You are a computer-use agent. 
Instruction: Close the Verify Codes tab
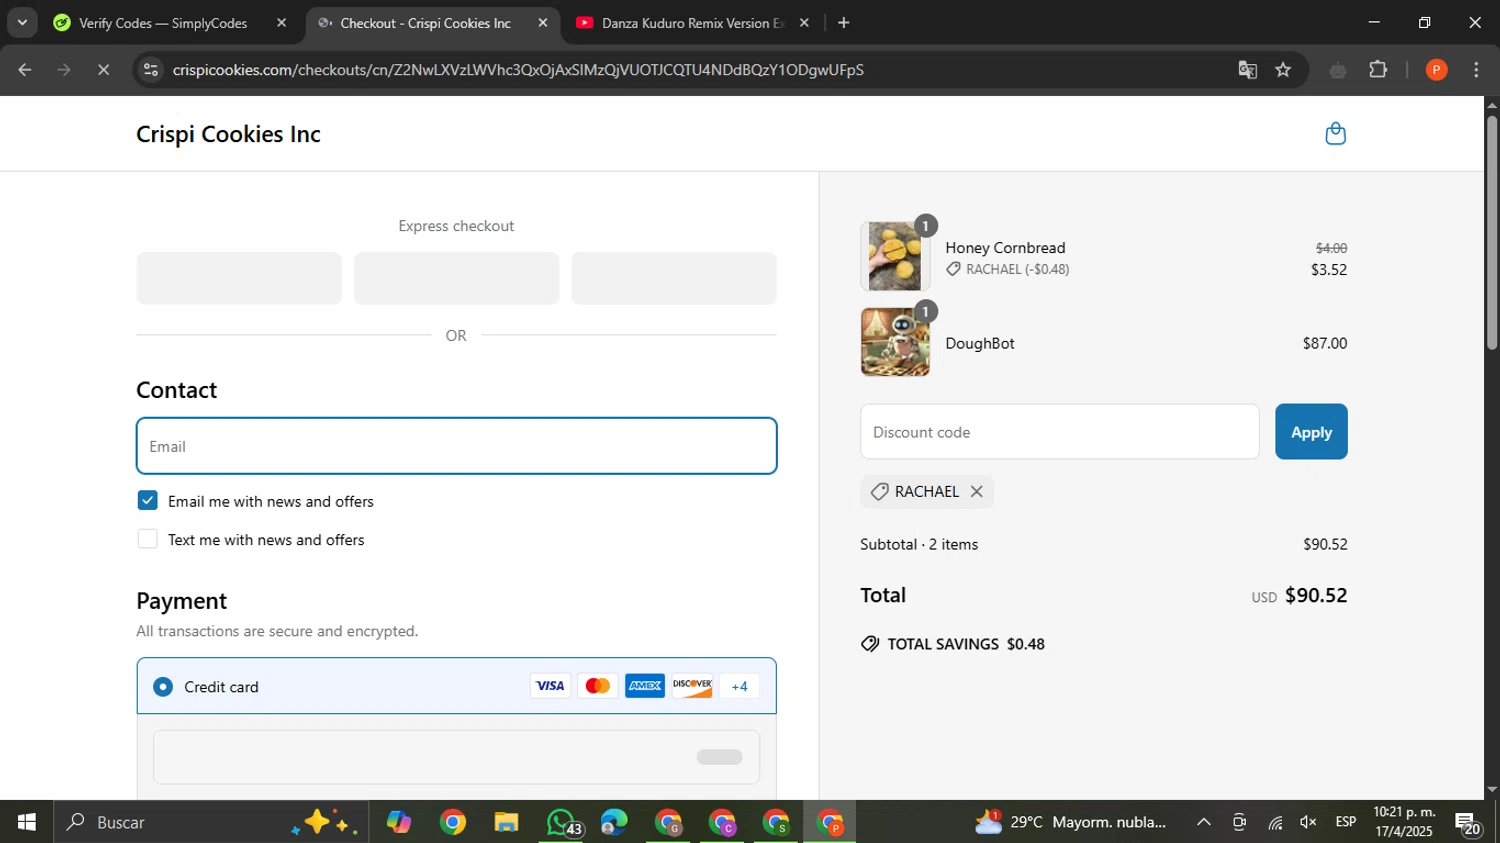(281, 23)
